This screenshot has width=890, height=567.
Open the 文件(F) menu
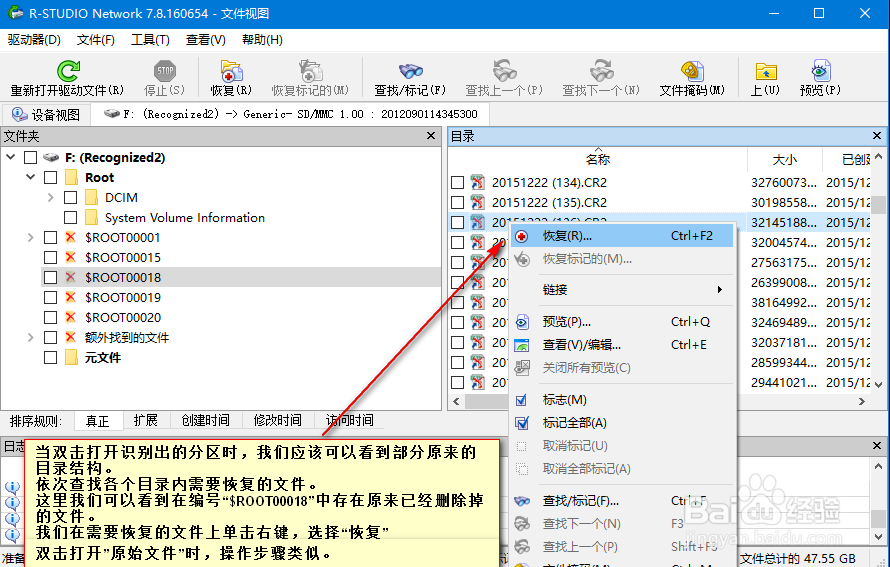[x=96, y=40]
